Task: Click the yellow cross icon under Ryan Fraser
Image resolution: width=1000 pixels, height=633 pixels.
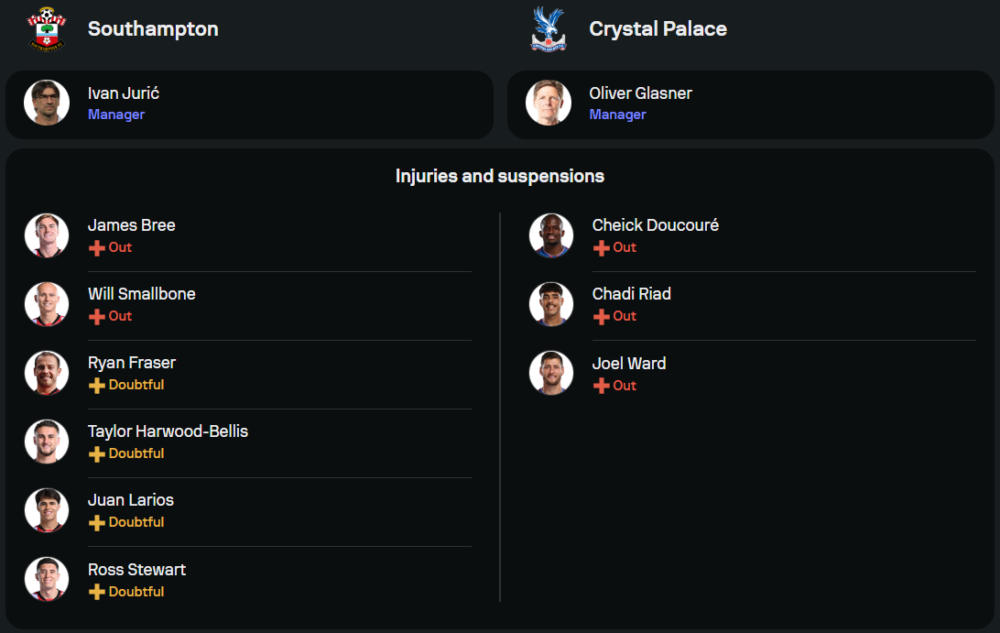Action: tap(97, 386)
